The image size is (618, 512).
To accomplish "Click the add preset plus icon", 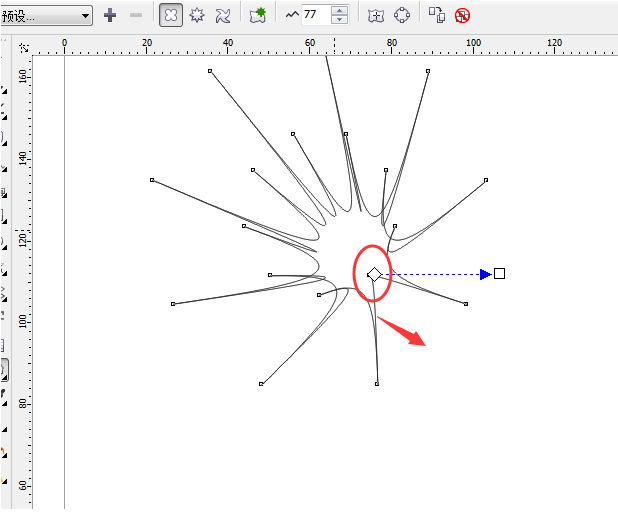I will tap(110, 15).
